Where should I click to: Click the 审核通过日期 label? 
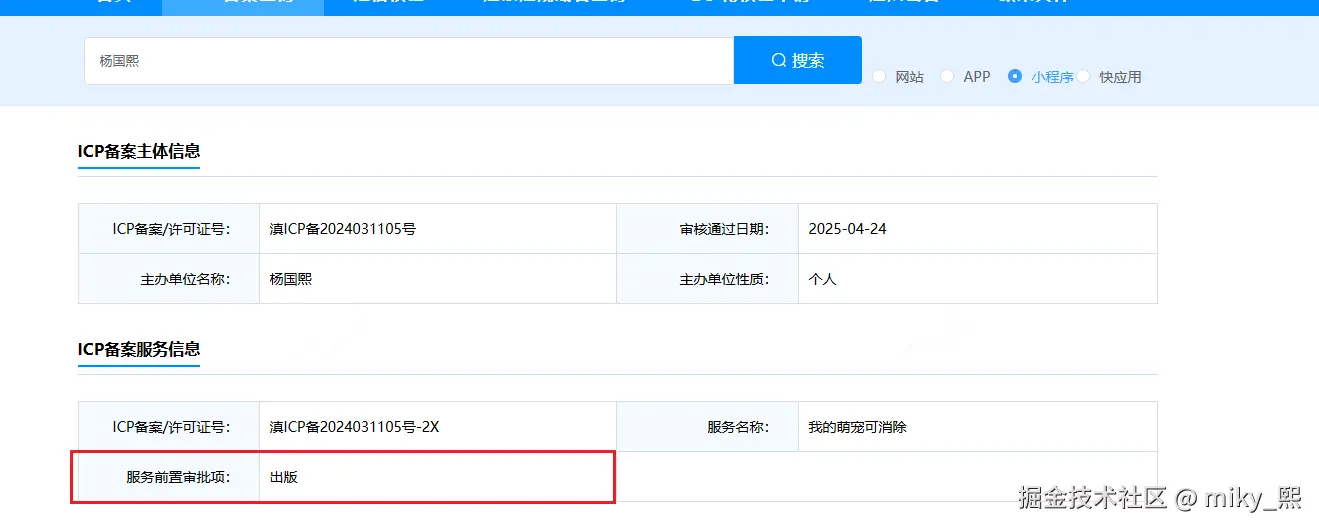pos(725,229)
